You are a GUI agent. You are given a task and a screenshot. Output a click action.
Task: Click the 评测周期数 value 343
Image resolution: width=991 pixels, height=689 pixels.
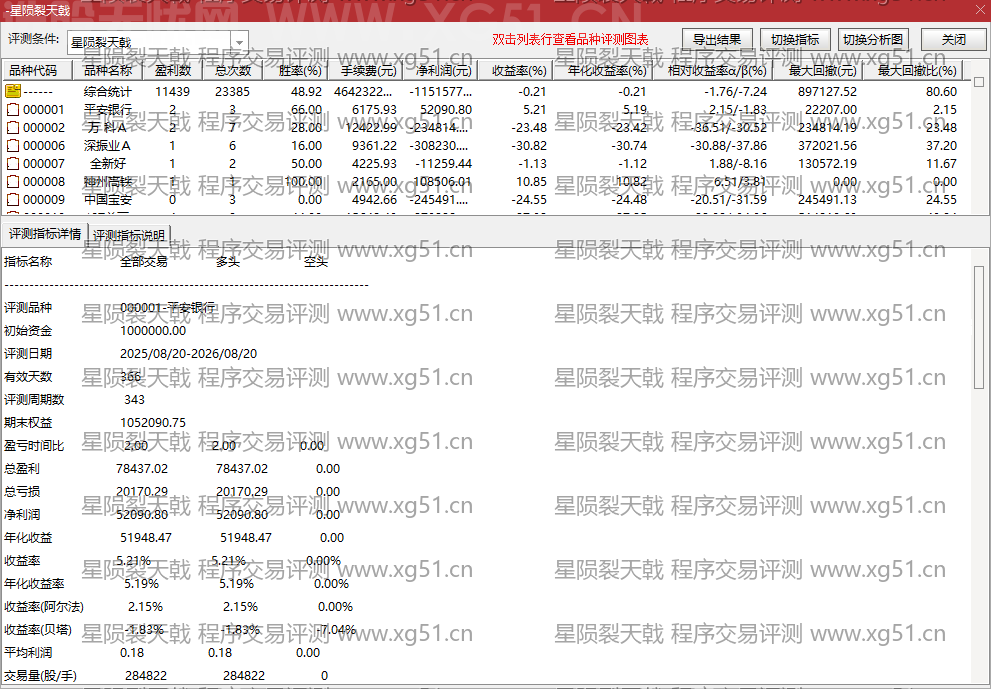click(135, 399)
